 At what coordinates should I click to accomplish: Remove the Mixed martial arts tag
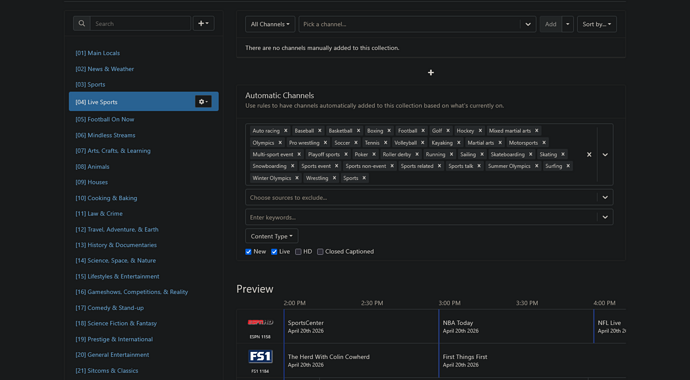[x=536, y=131]
